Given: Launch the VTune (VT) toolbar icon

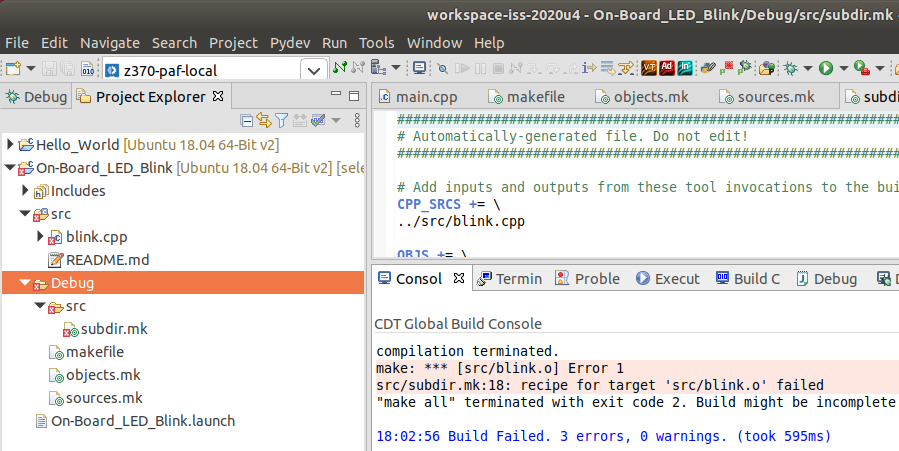Looking at the screenshot, I should (x=649, y=68).
